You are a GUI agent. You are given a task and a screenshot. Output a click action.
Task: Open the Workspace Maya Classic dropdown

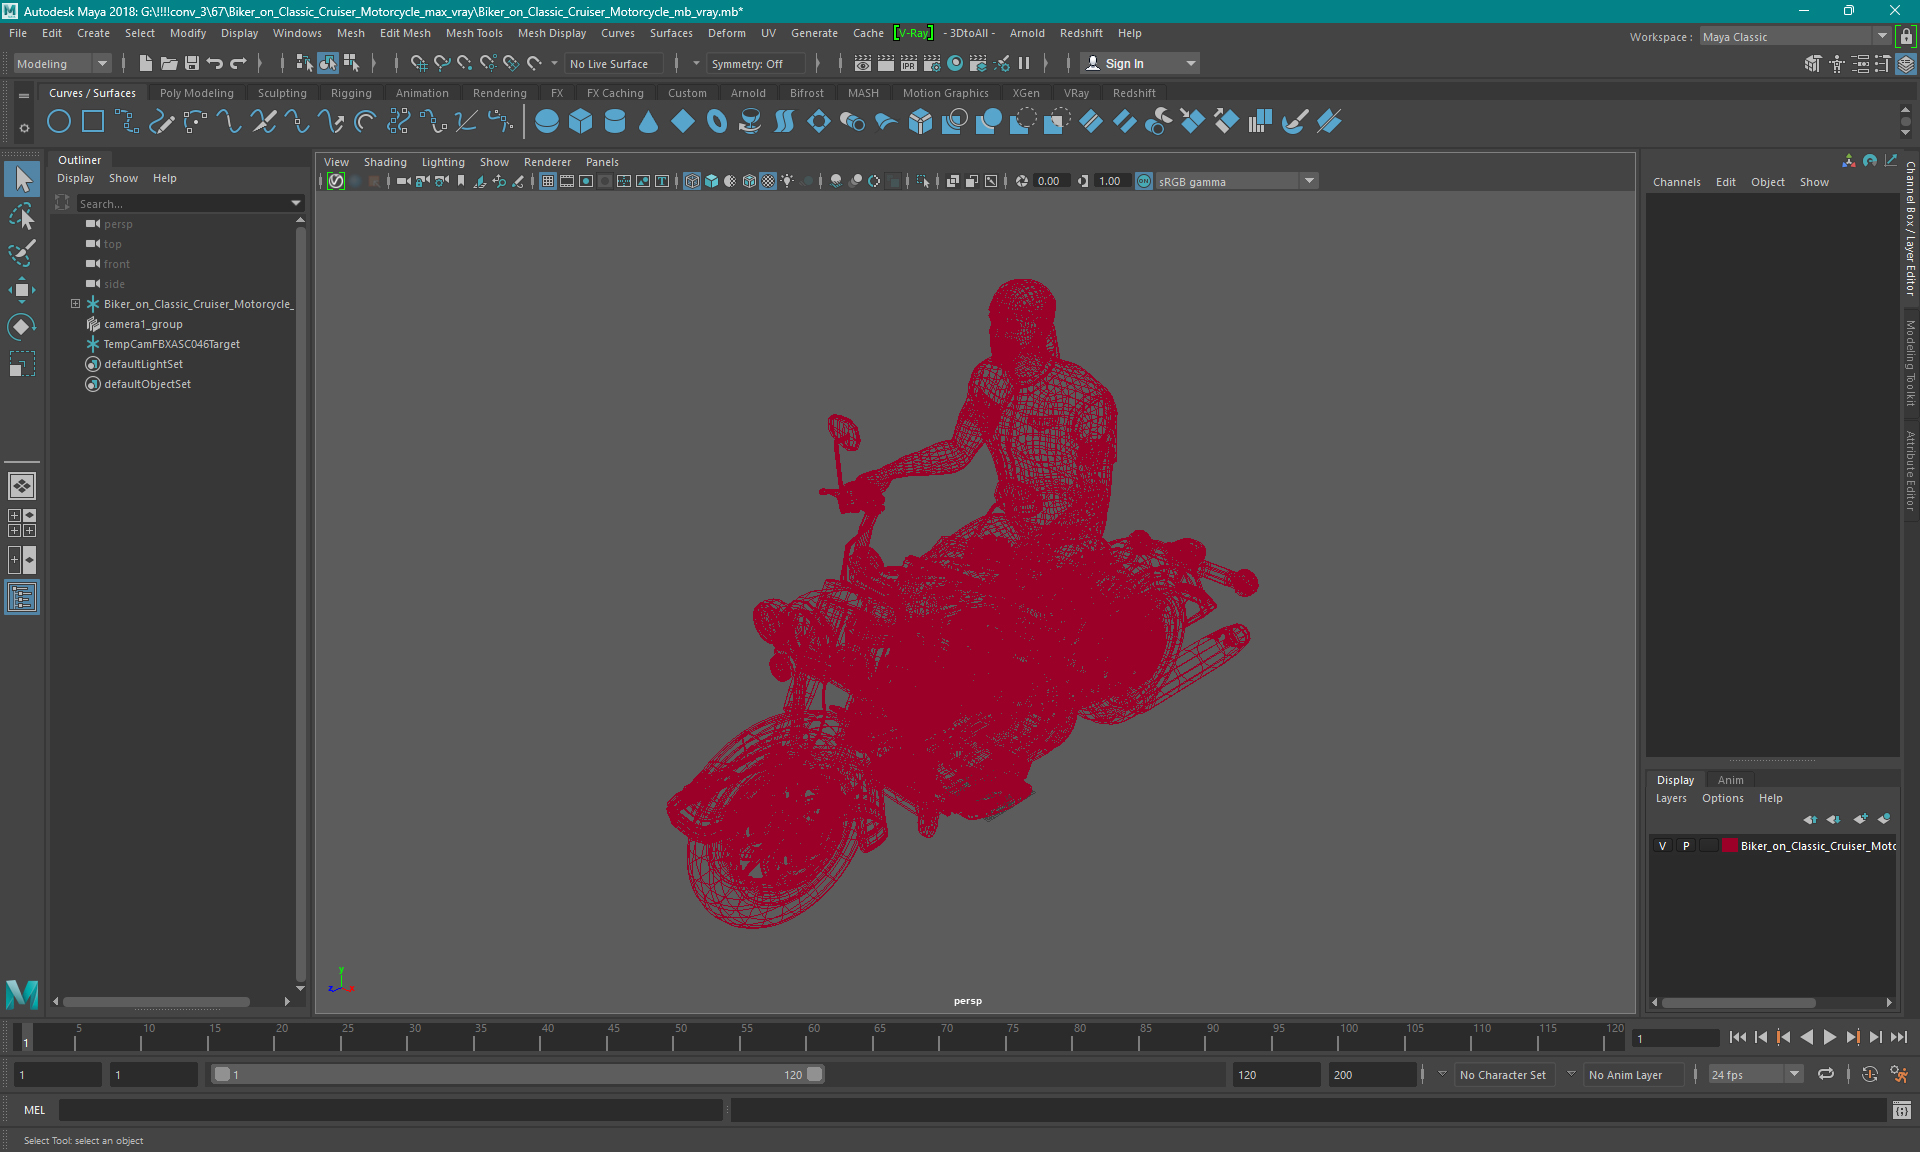[1795, 36]
